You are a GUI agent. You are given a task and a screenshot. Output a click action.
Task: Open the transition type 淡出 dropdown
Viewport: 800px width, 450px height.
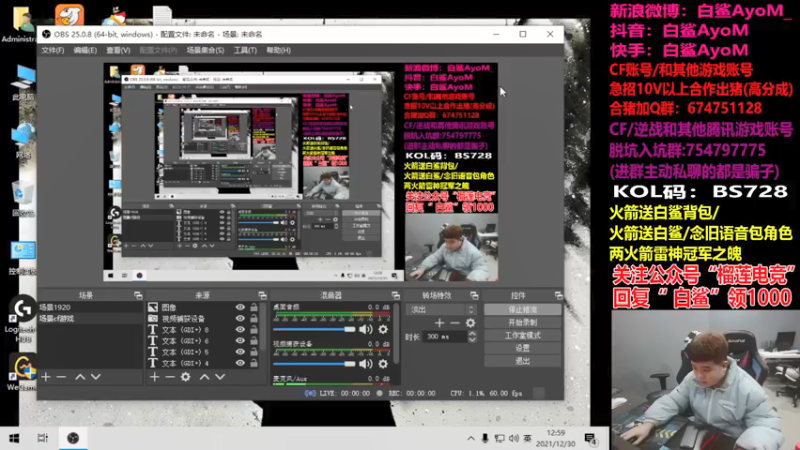[x=441, y=309]
